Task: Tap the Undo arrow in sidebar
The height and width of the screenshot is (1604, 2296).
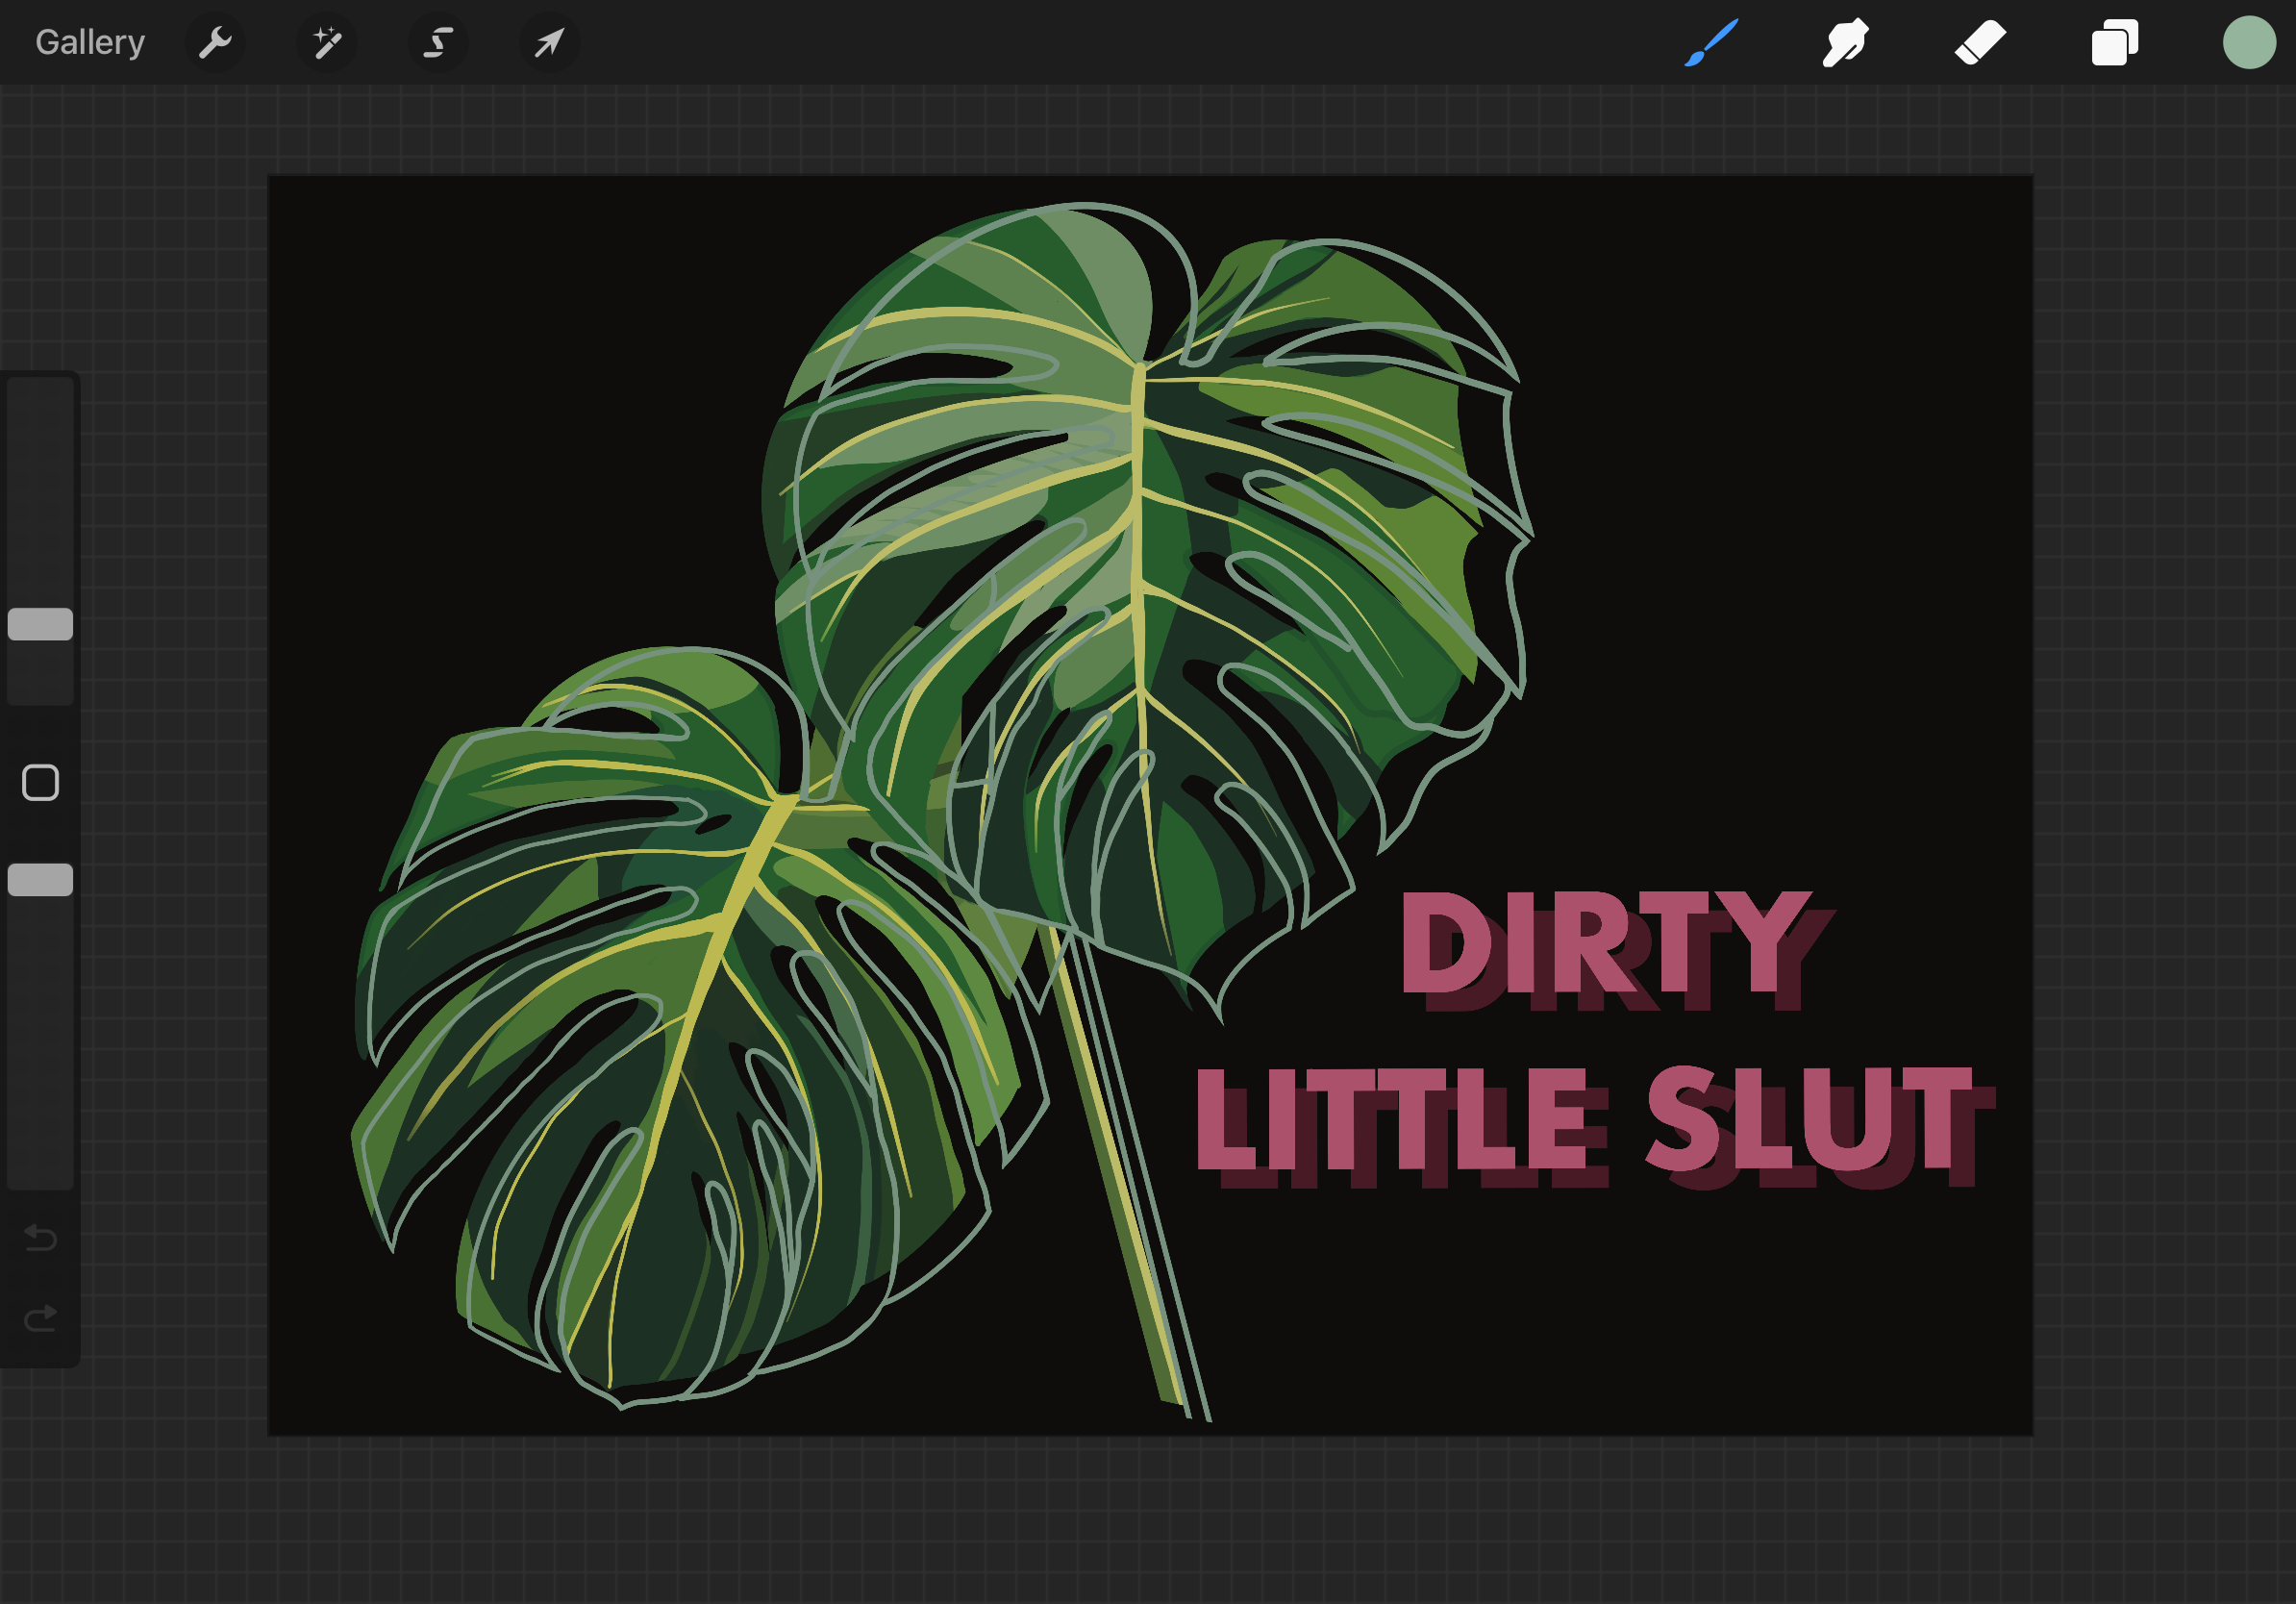Action: (40, 1238)
